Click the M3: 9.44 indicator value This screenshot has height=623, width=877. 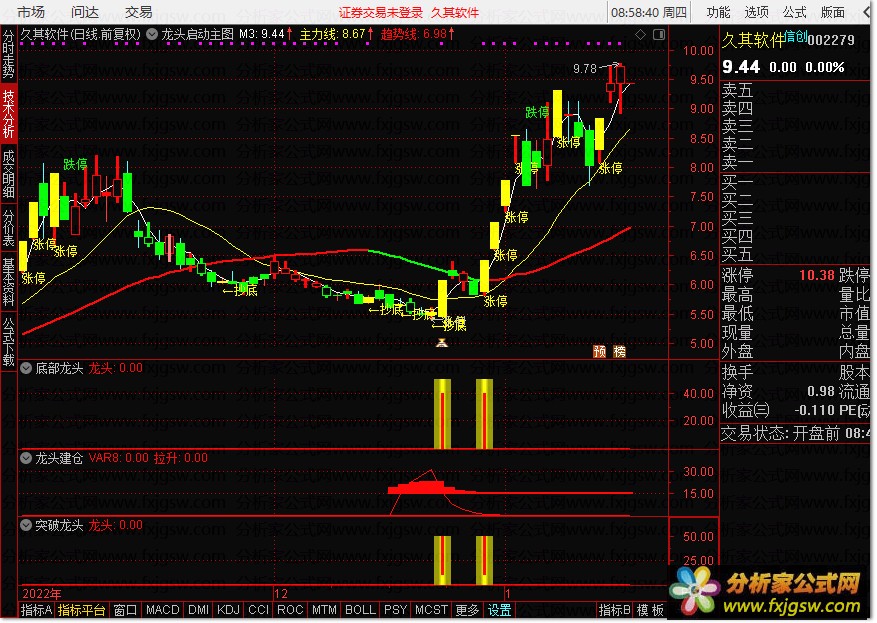(262, 34)
